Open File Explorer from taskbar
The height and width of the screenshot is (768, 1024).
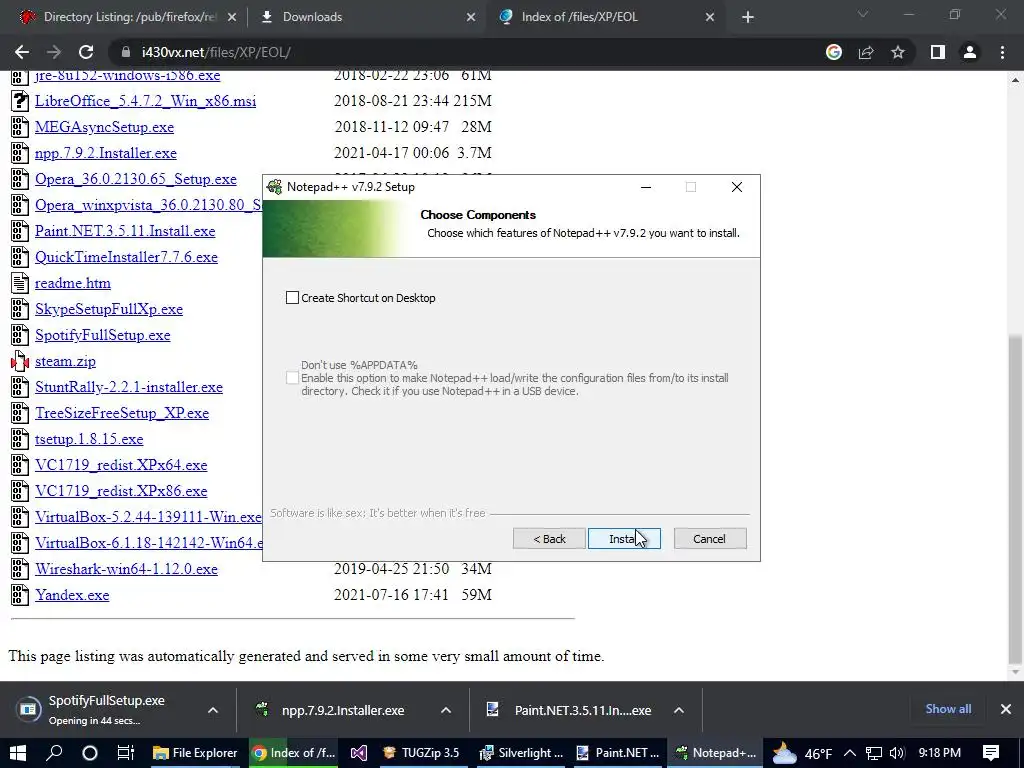195,753
